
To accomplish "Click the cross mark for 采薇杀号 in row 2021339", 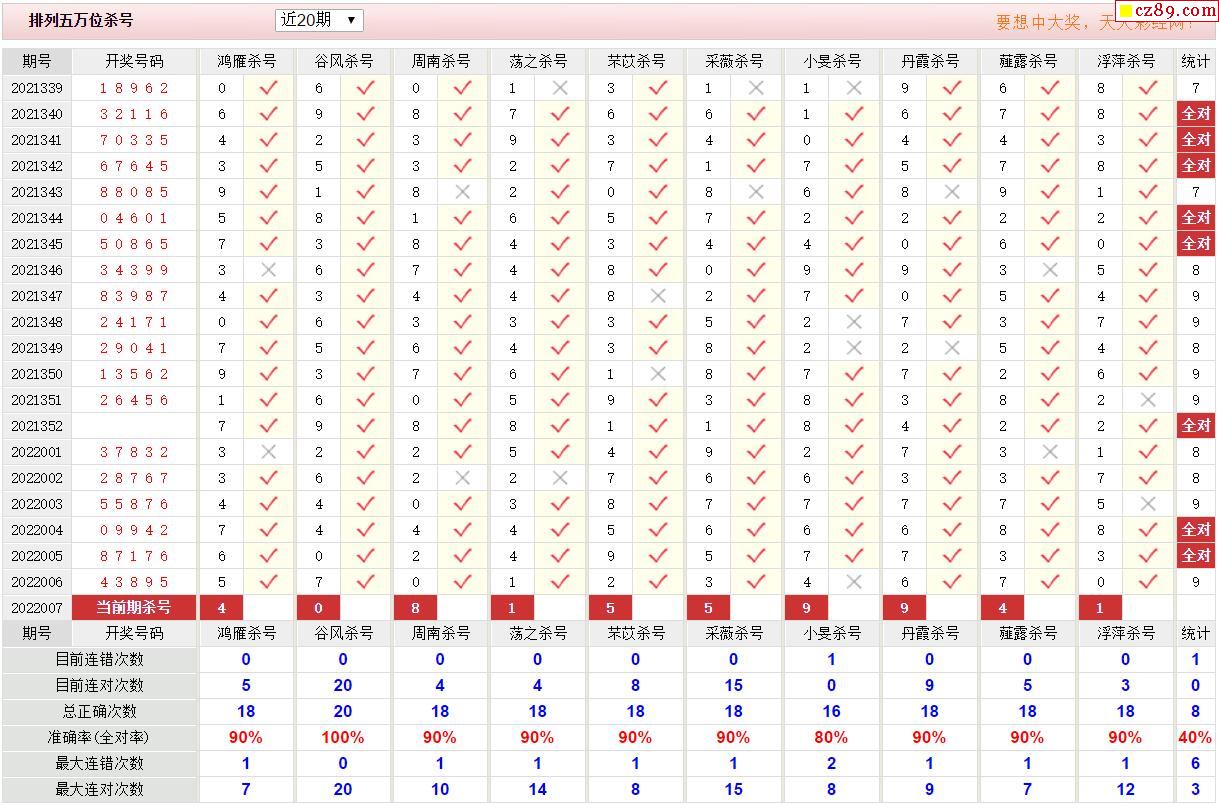I will point(756,88).
